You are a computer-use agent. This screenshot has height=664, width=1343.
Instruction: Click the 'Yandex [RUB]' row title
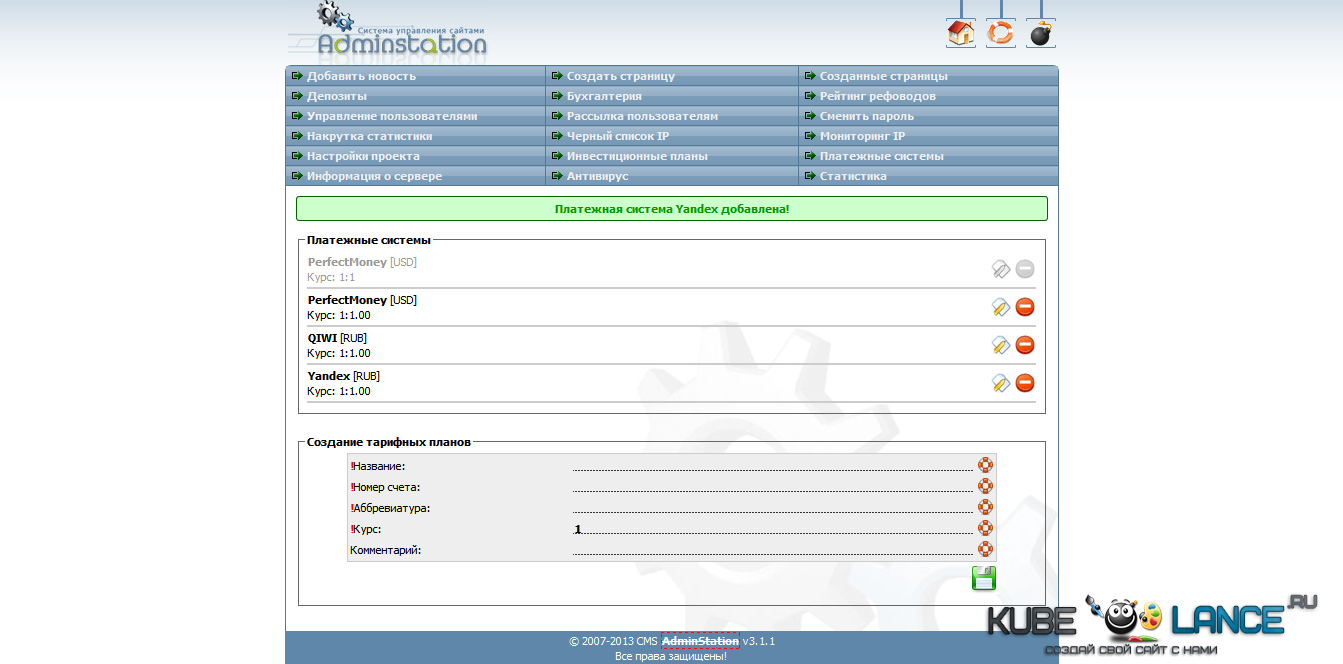343,376
